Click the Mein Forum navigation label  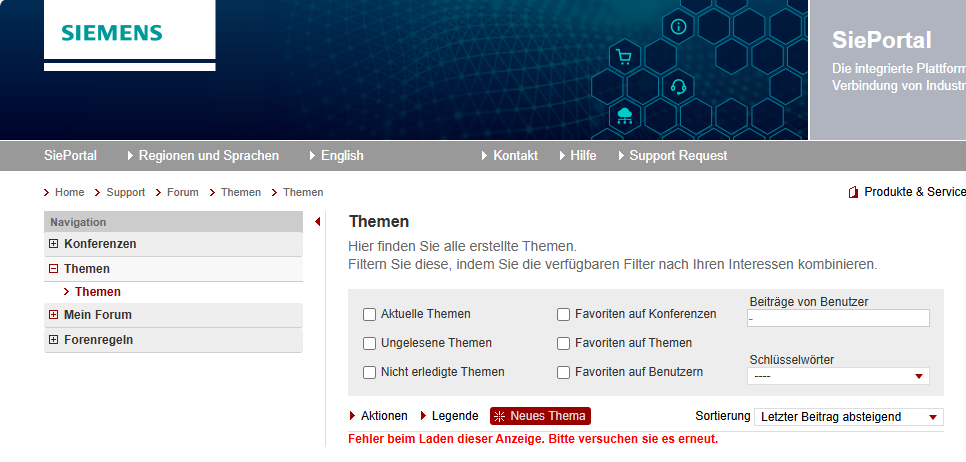click(x=98, y=315)
